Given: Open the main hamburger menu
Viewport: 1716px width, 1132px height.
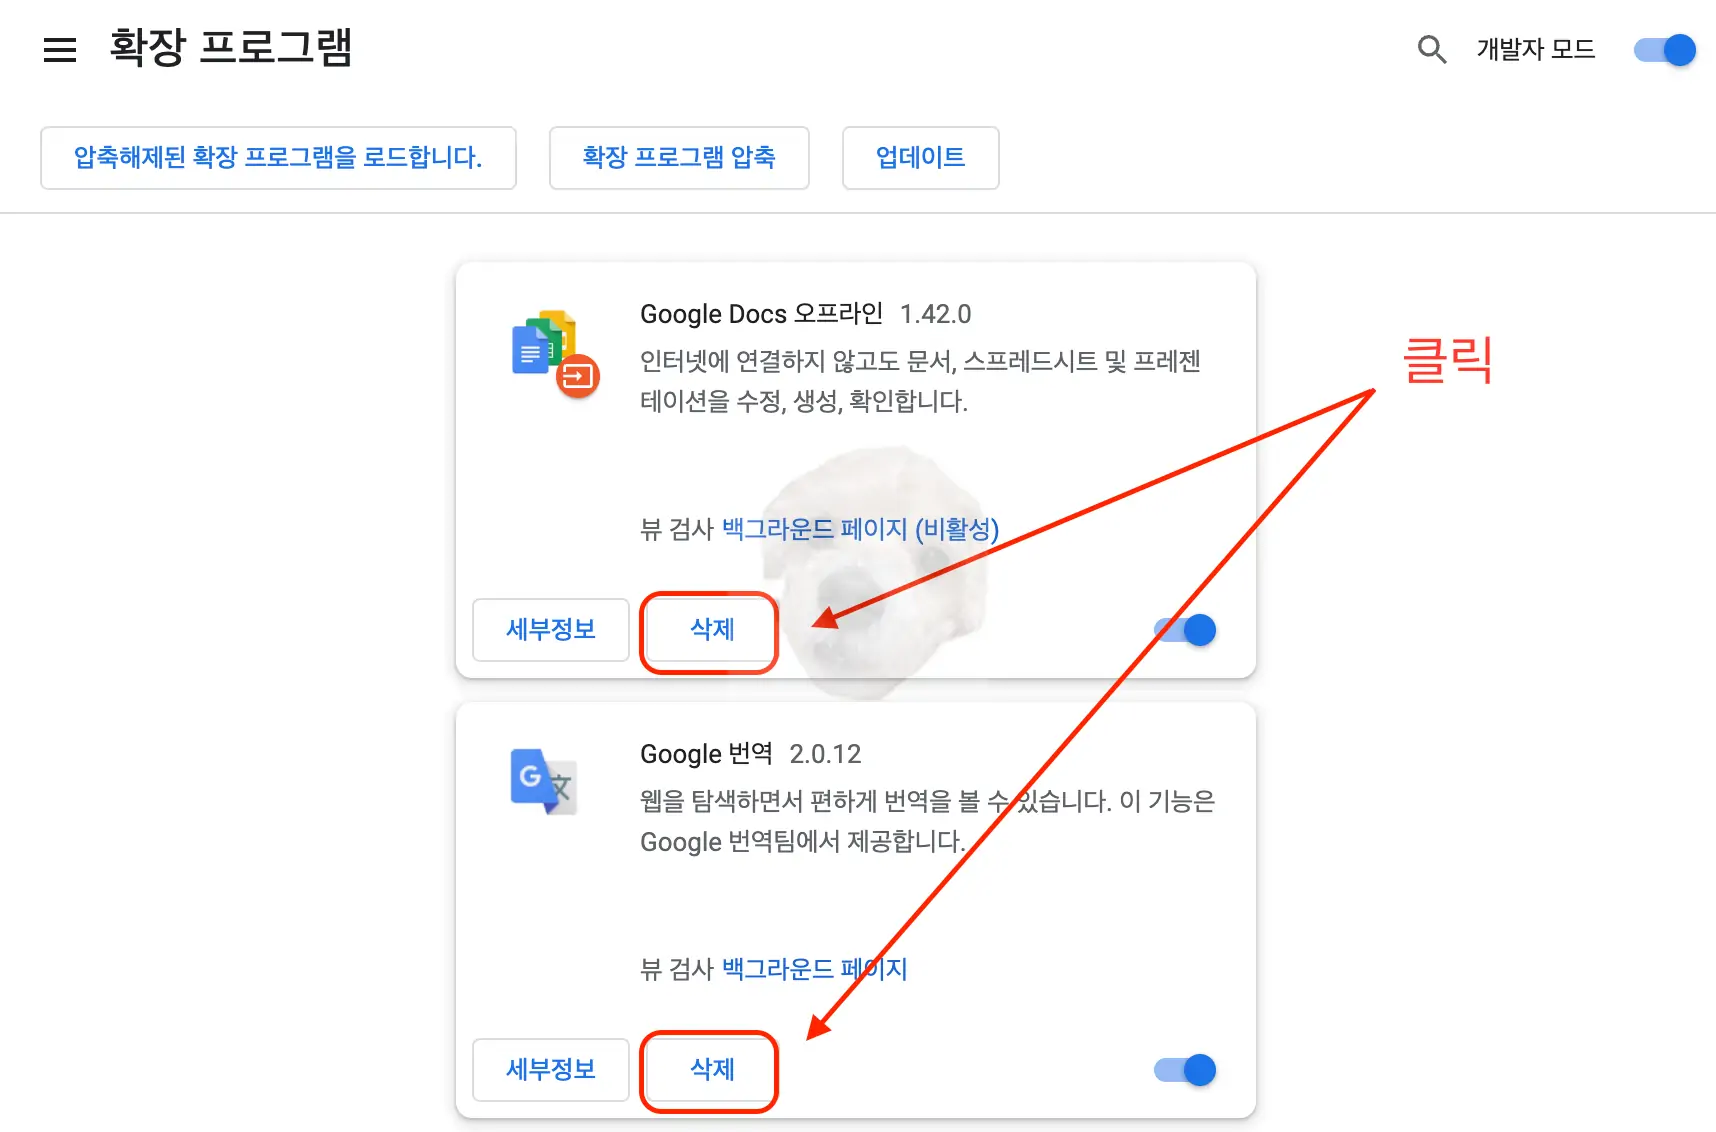Looking at the screenshot, I should (x=60, y=50).
